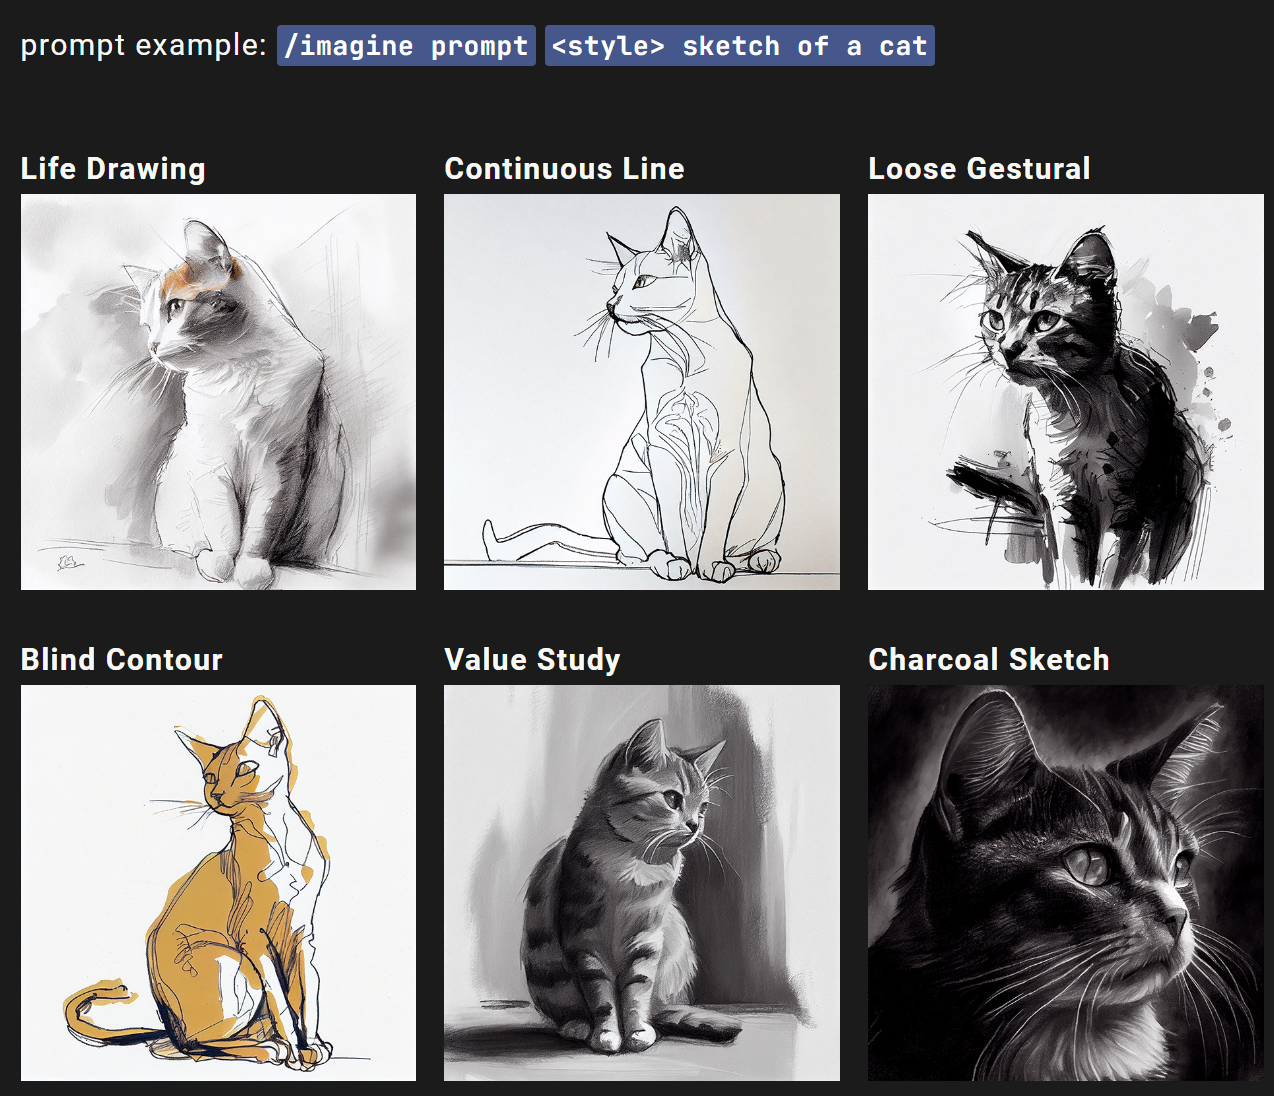The width and height of the screenshot is (1274, 1096).
Task: Click the Continuous Line heading
Action: coord(564,168)
